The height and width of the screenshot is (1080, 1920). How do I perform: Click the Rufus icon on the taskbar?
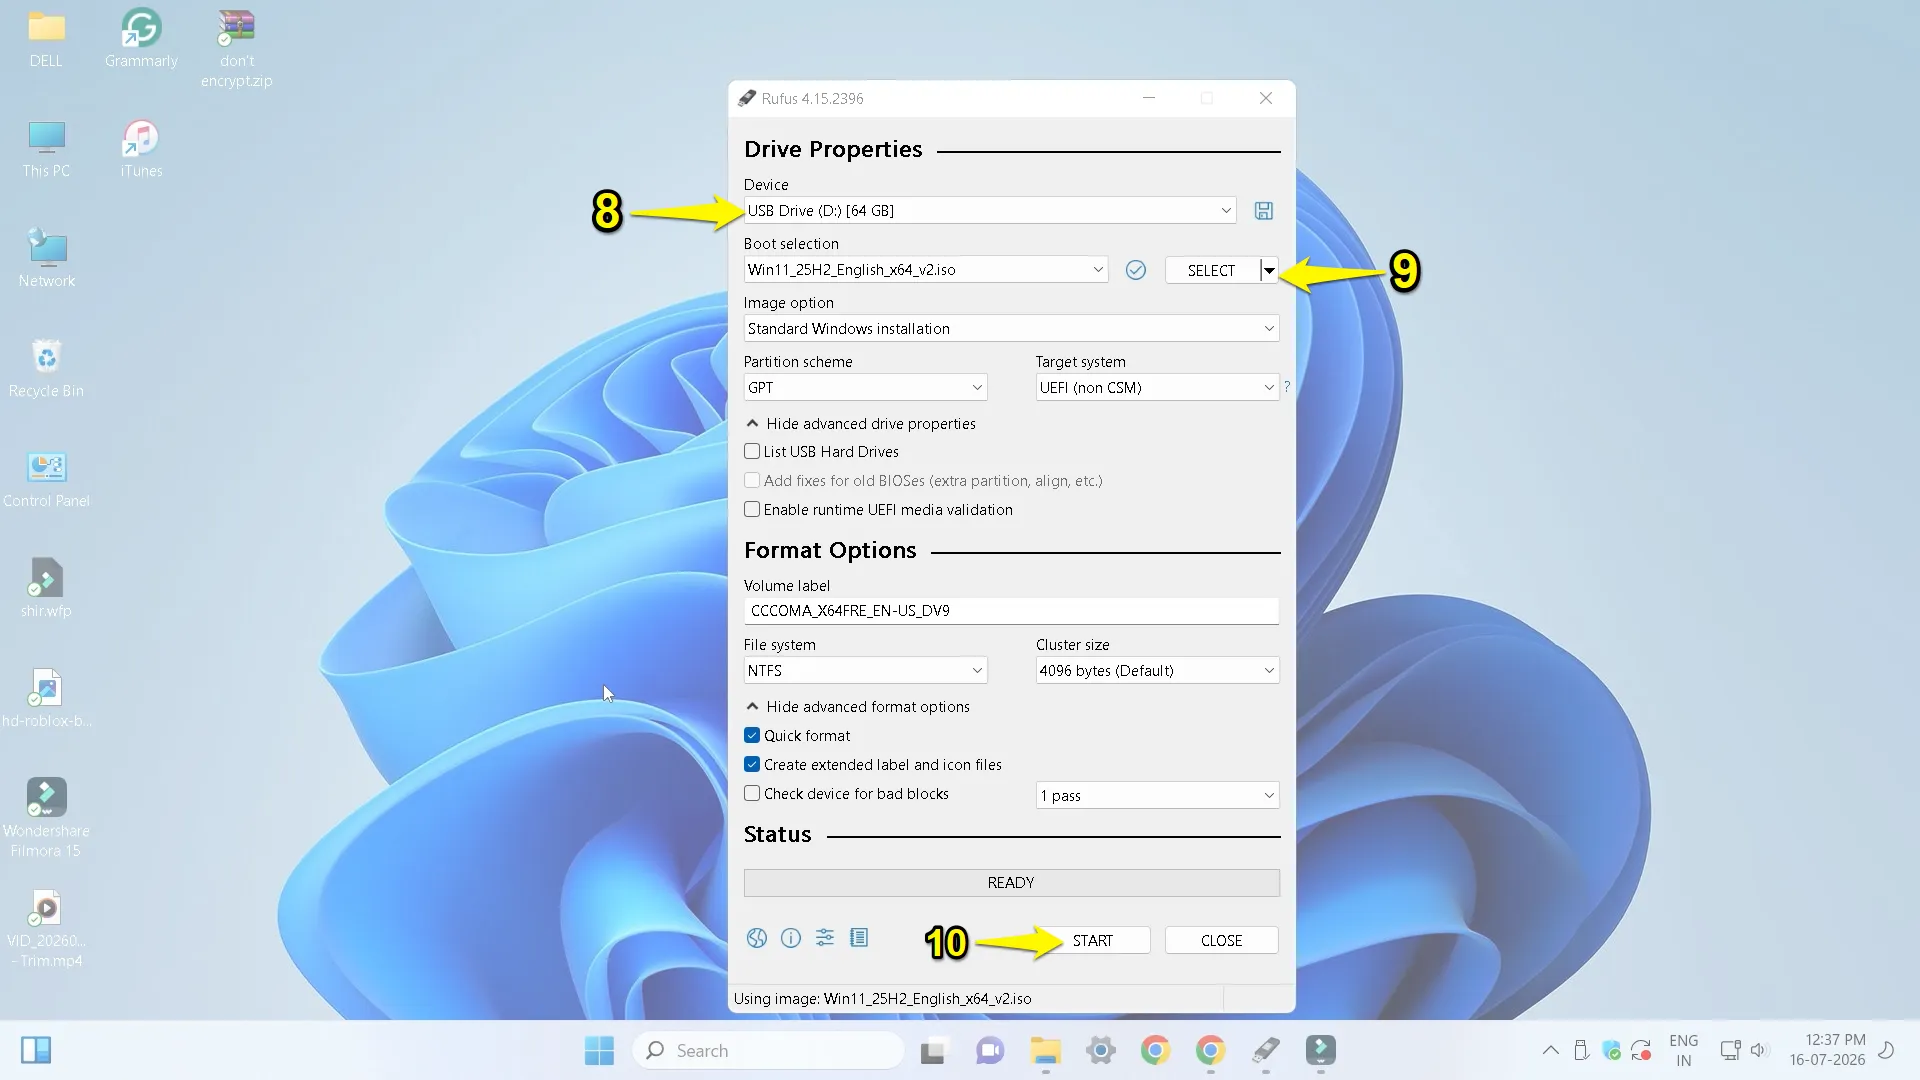point(1265,1050)
